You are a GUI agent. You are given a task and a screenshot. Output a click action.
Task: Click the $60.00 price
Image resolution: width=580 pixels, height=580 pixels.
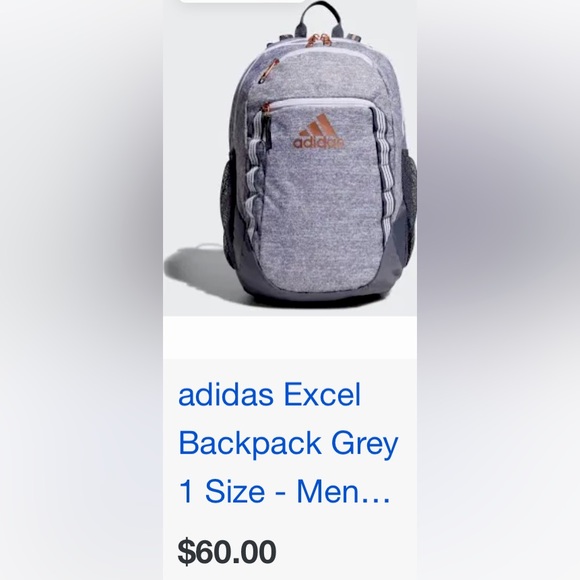tap(227, 552)
